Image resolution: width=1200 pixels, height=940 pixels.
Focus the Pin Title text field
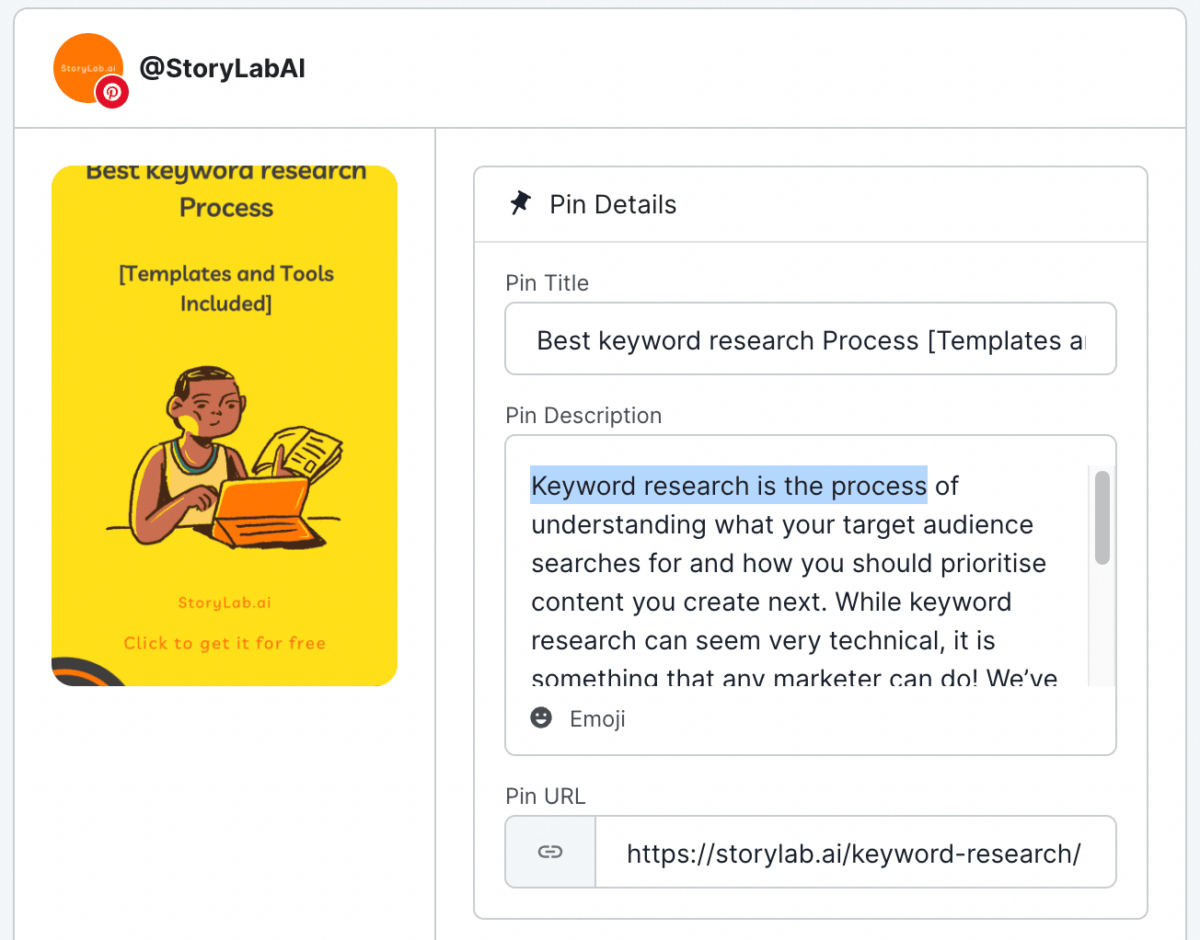810,340
